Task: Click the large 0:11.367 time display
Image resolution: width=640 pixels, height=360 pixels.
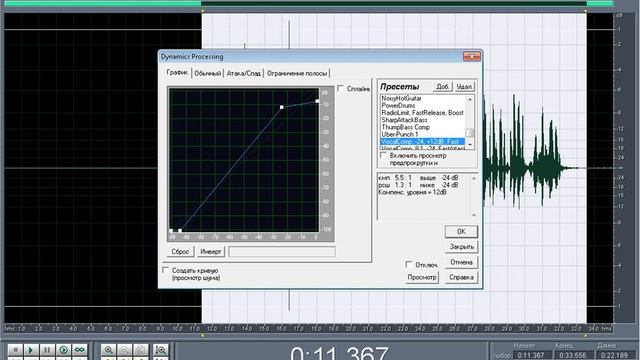Action: [x=339, y=352]
